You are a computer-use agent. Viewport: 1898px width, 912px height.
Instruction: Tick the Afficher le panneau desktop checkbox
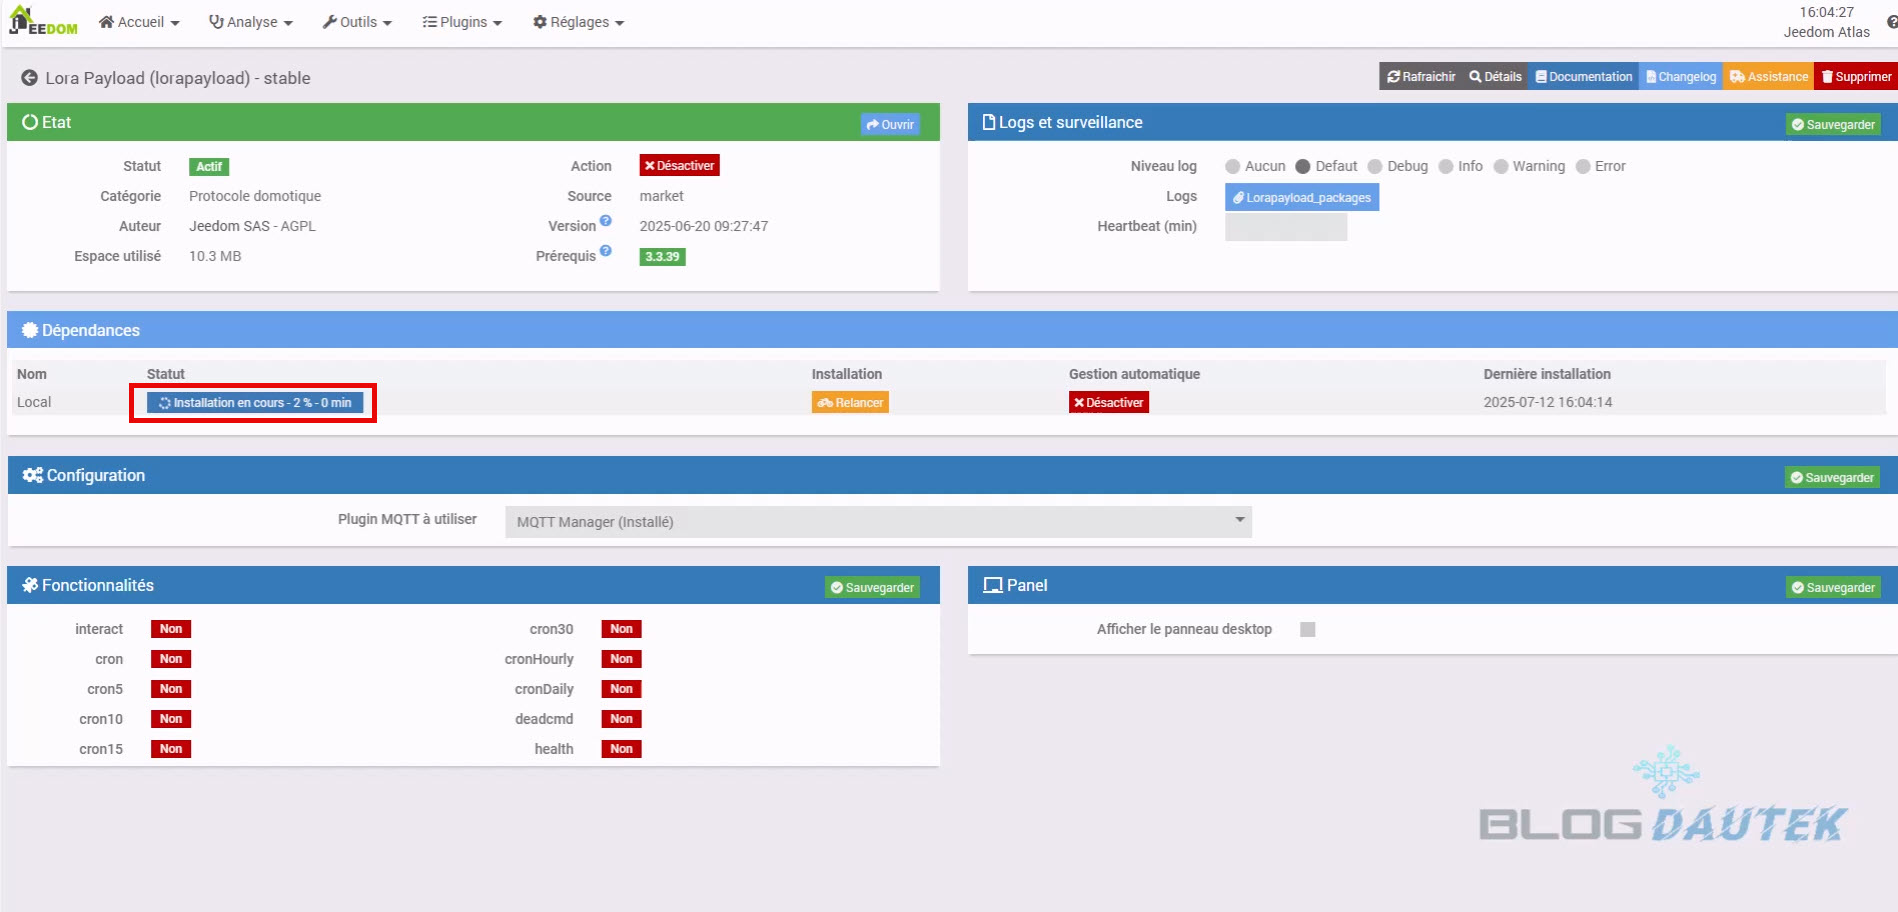click(x=1307, y=629)
